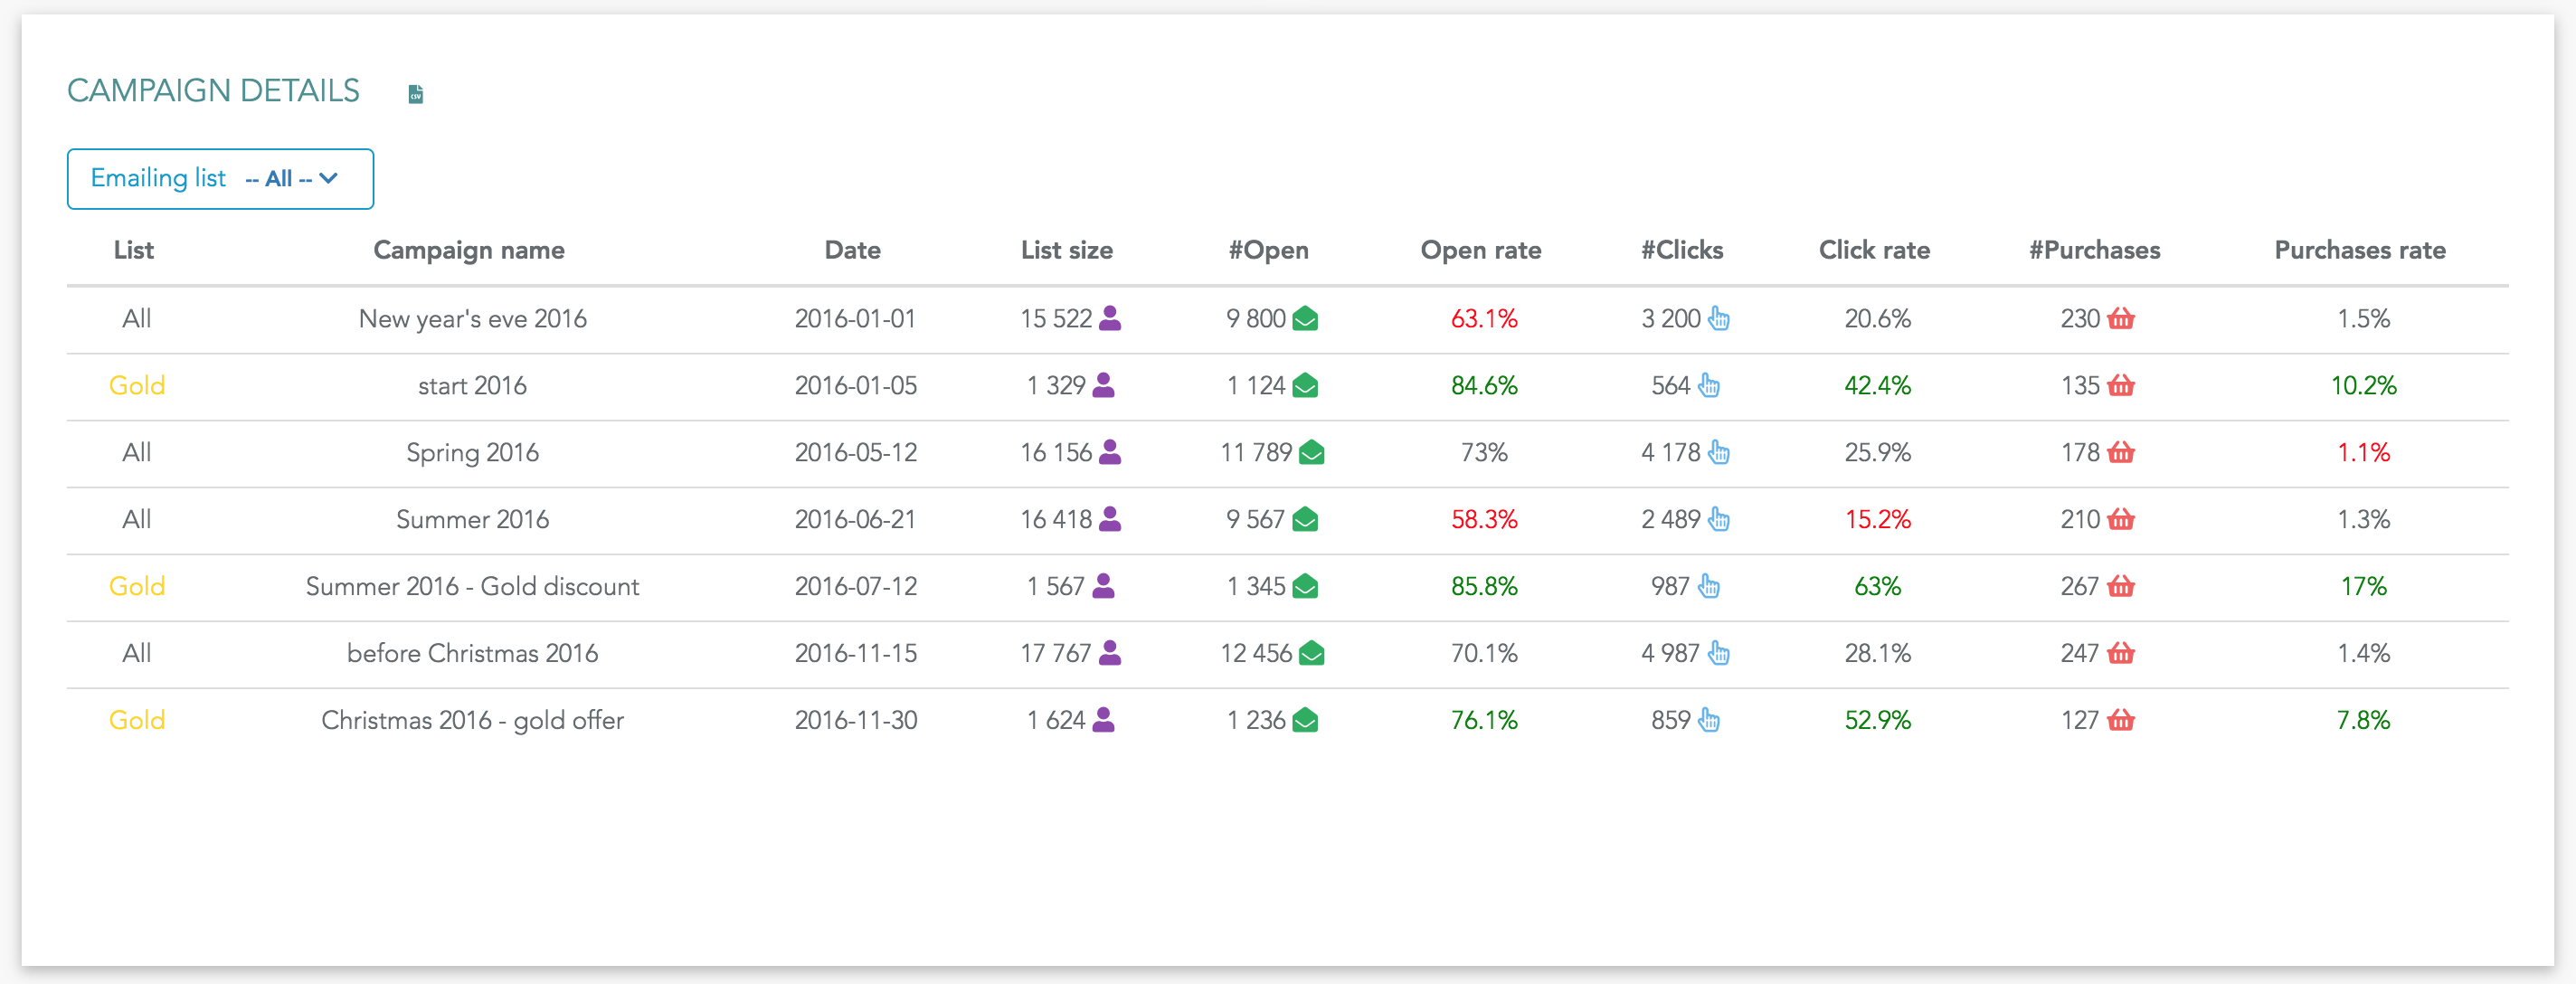Click the person icon next to 16 418
The height and width of the screenshot is (984, 2576).
[x=1110, y=519]
